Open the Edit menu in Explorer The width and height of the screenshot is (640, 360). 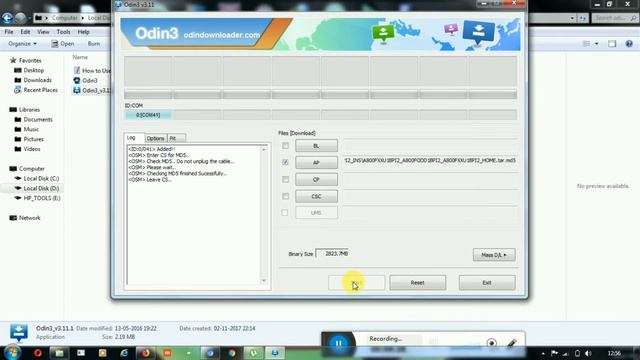coord(25,32)
